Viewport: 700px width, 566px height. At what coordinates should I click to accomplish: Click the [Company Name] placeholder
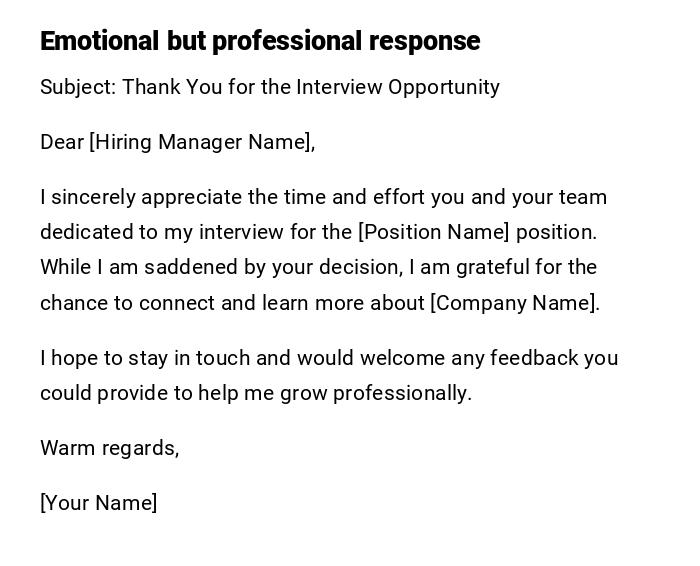(x=514, y=303)
